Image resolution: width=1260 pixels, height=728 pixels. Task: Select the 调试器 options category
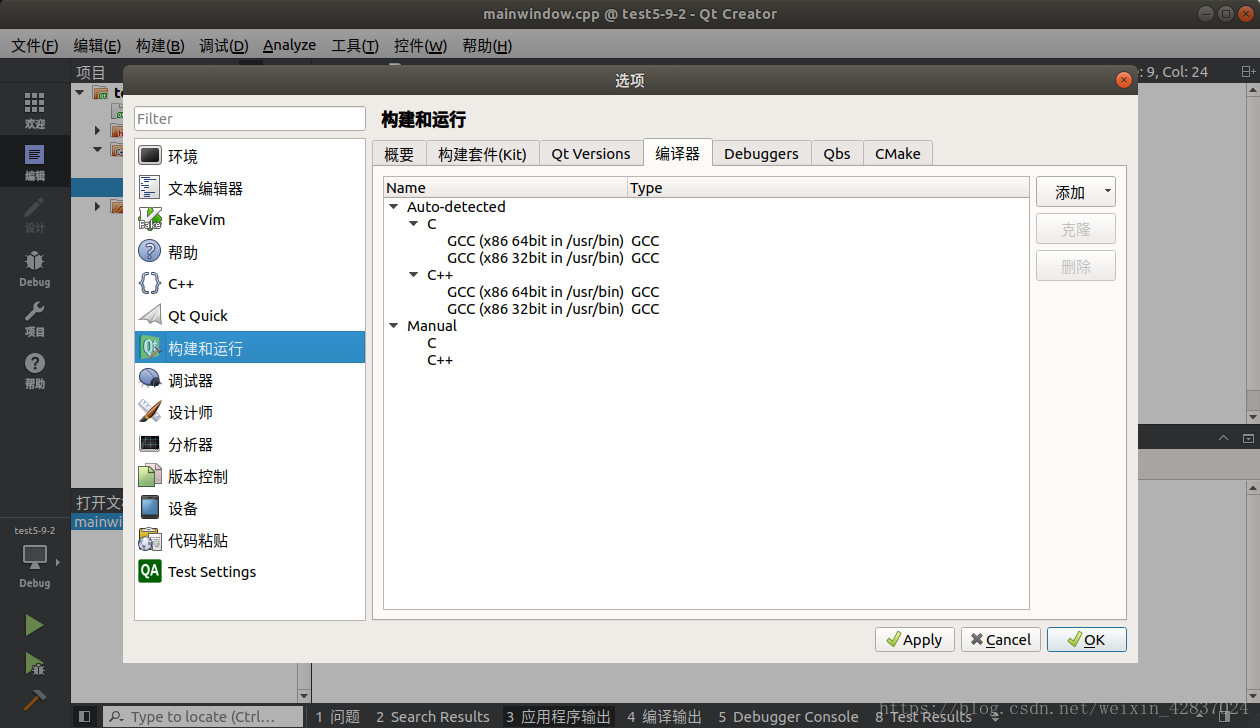pyautogui.click(x=250, y=380)
